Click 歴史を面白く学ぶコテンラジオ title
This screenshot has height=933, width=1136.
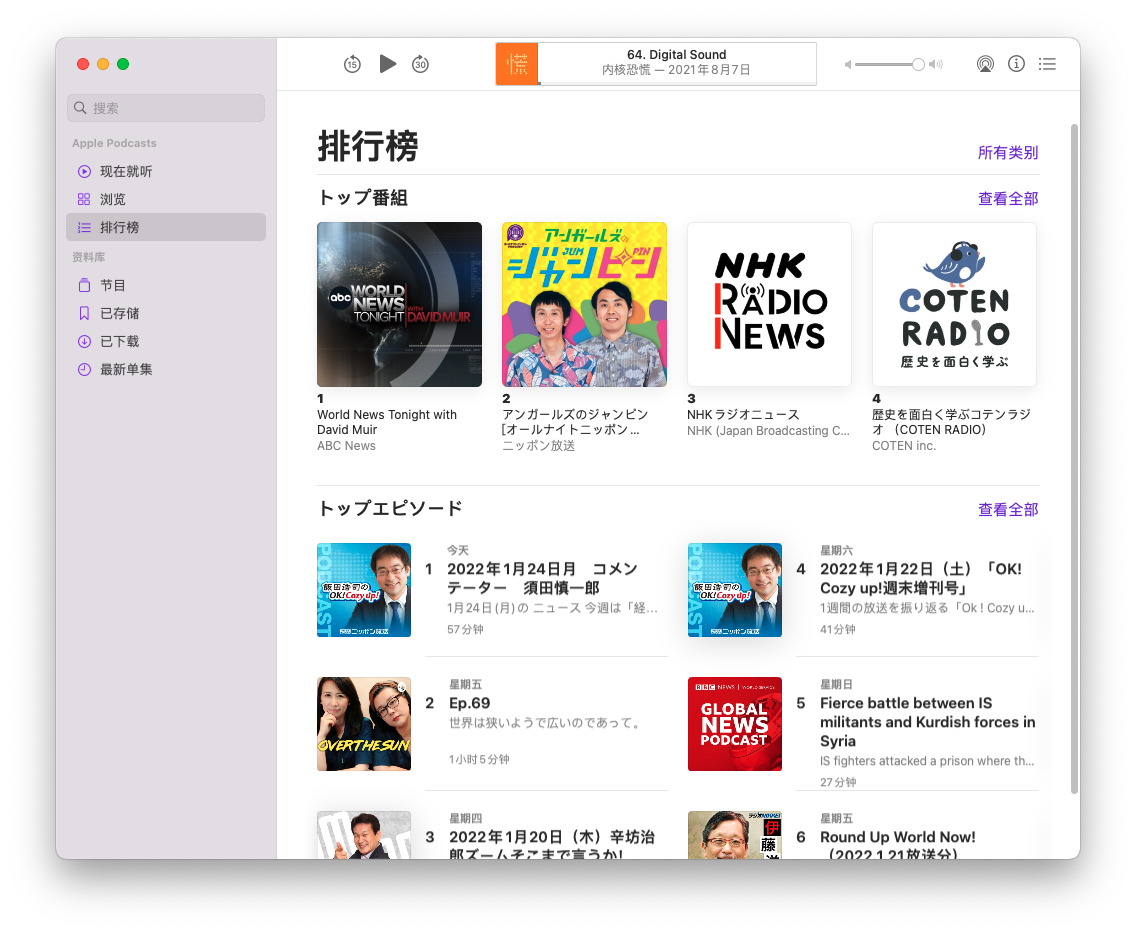click(951, 422)
